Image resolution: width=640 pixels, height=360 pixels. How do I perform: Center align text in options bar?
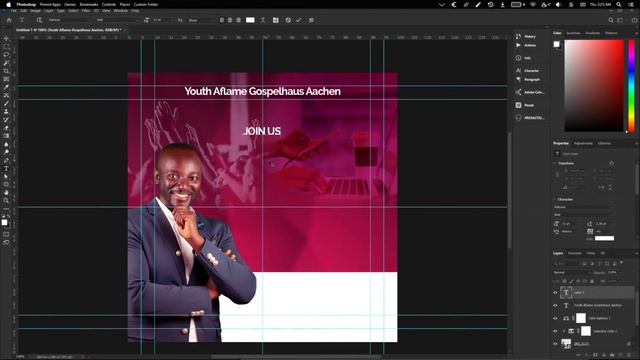pos(230,20)
